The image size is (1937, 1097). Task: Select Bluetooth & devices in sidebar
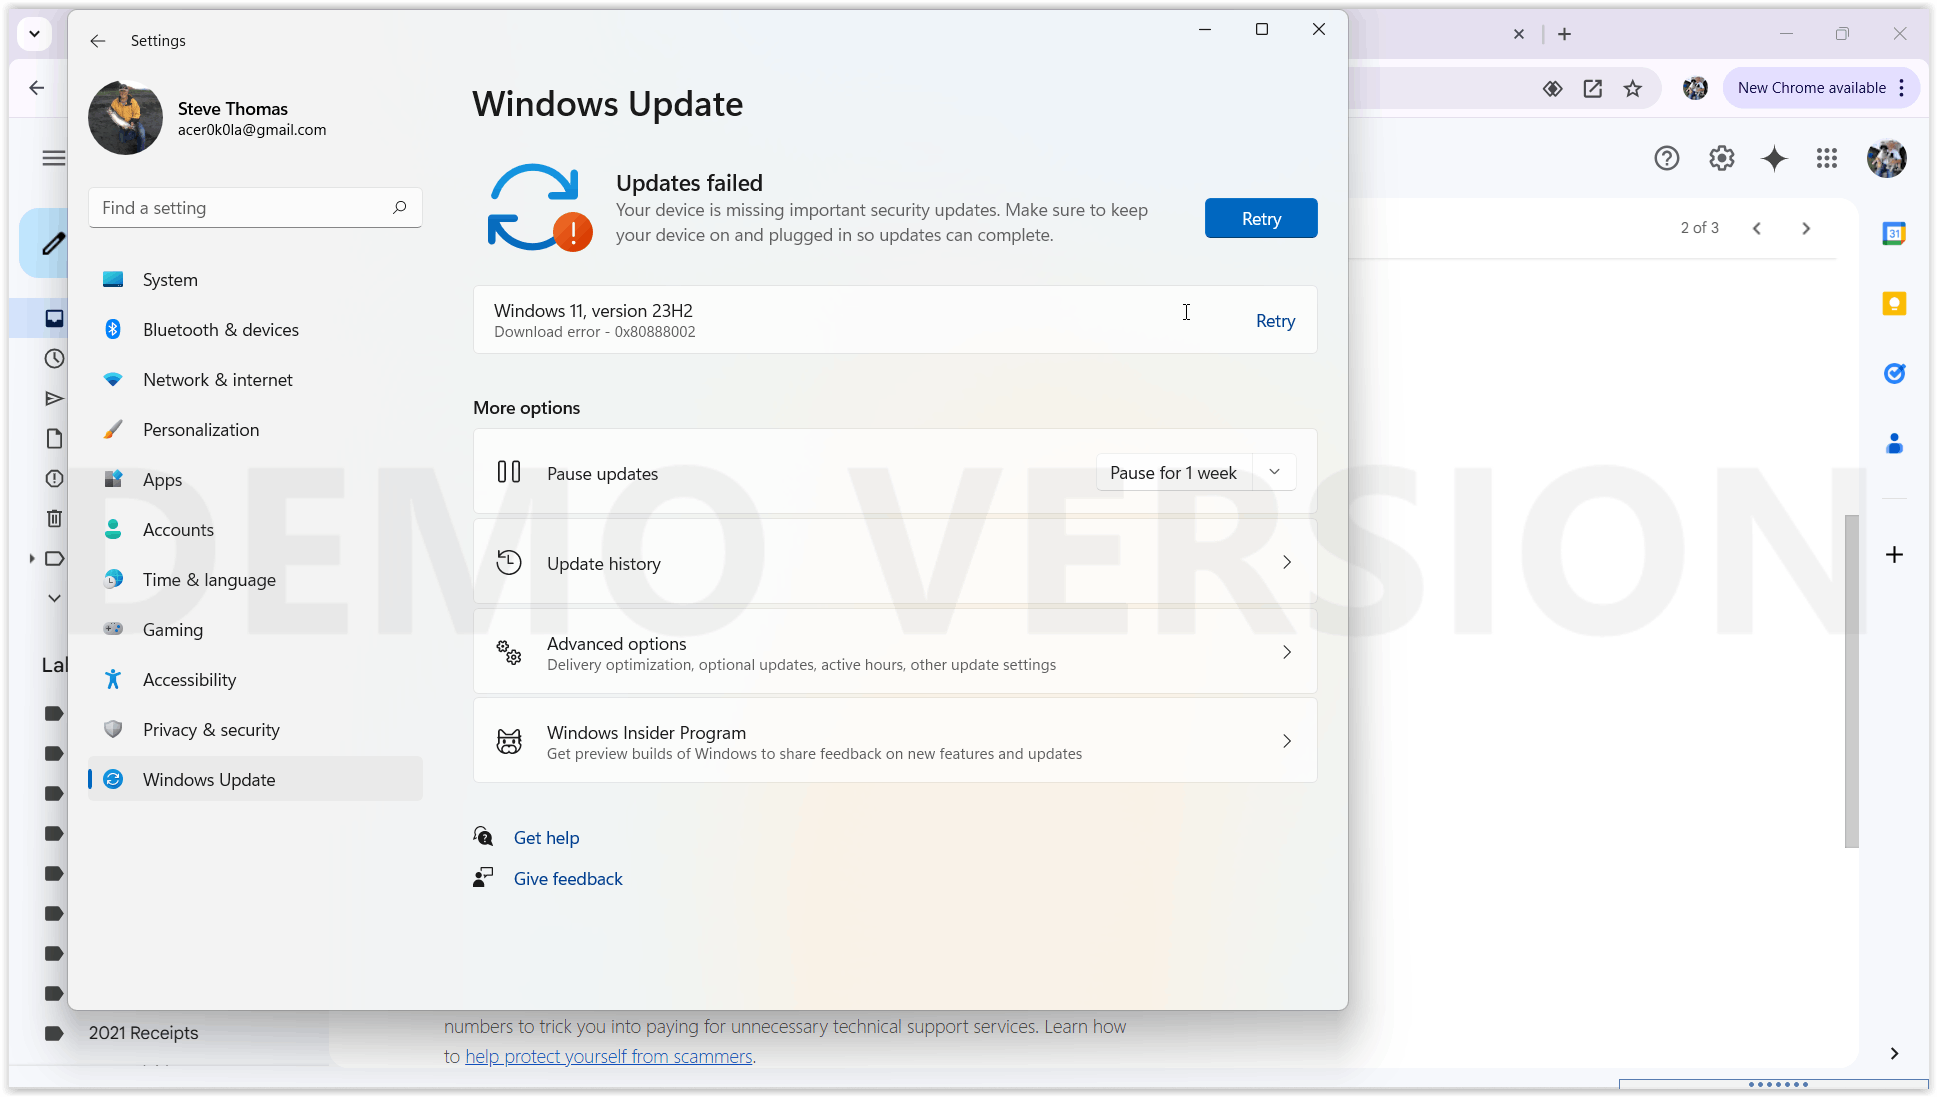(220, 330)
